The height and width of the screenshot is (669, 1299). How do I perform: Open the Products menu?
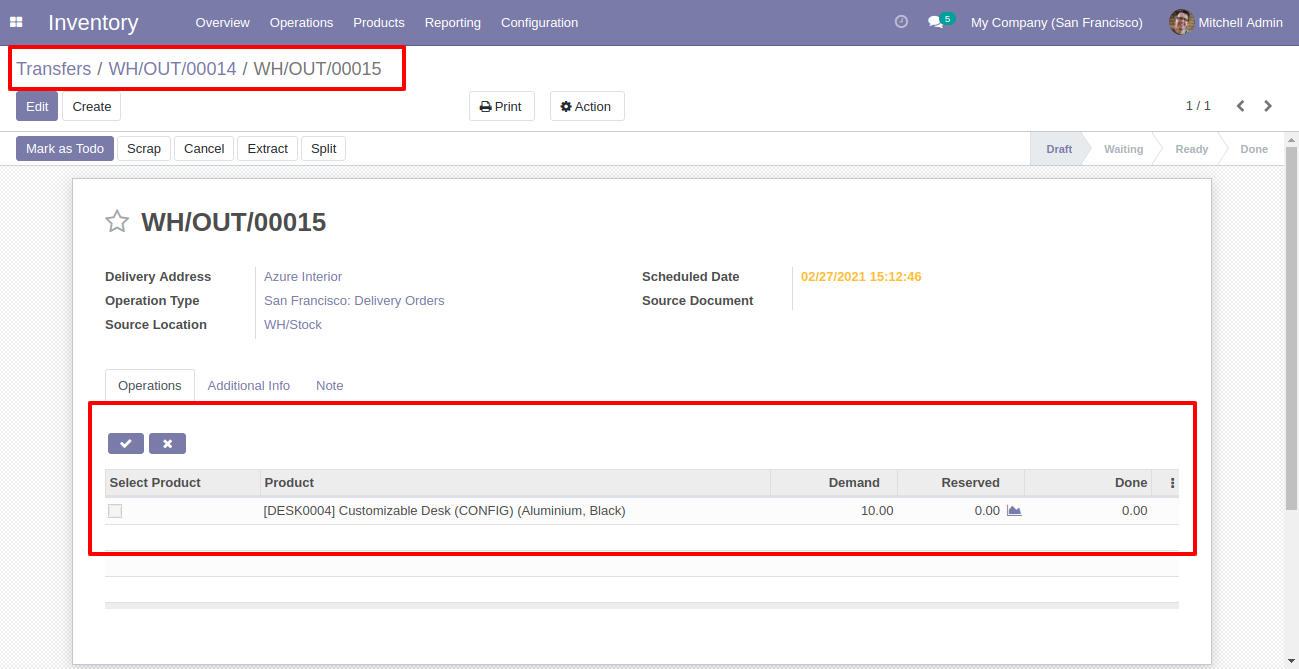379,22
